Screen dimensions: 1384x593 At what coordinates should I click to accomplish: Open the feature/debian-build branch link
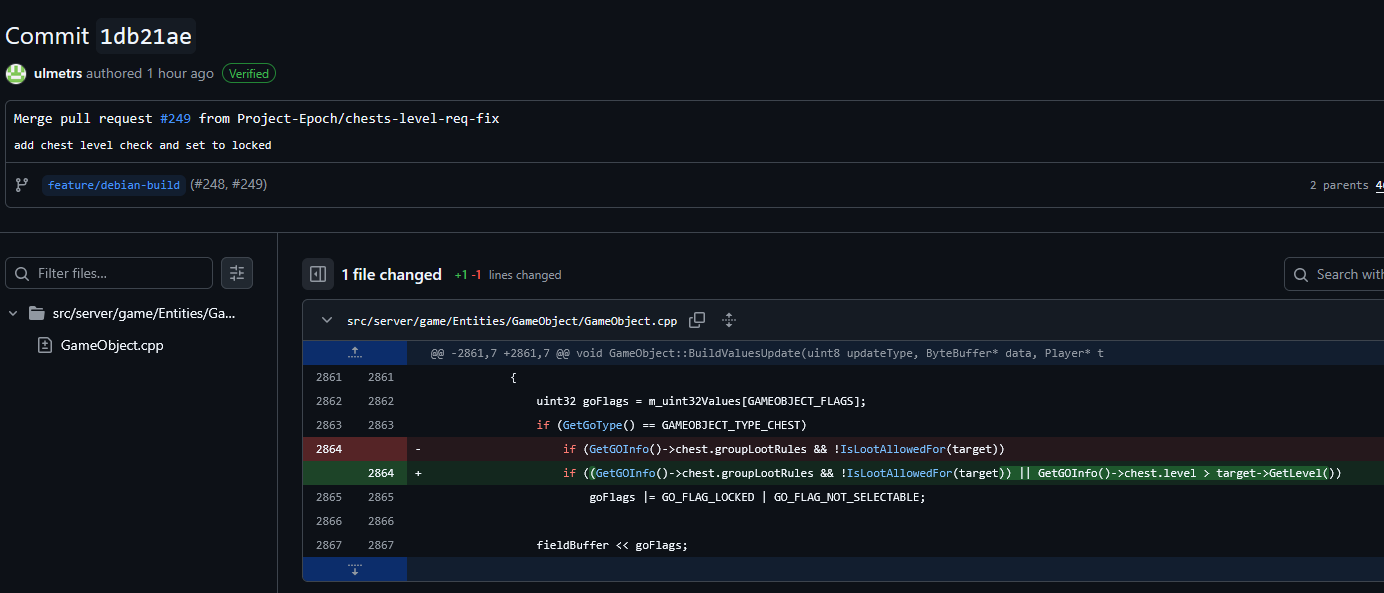pos(114,185)
